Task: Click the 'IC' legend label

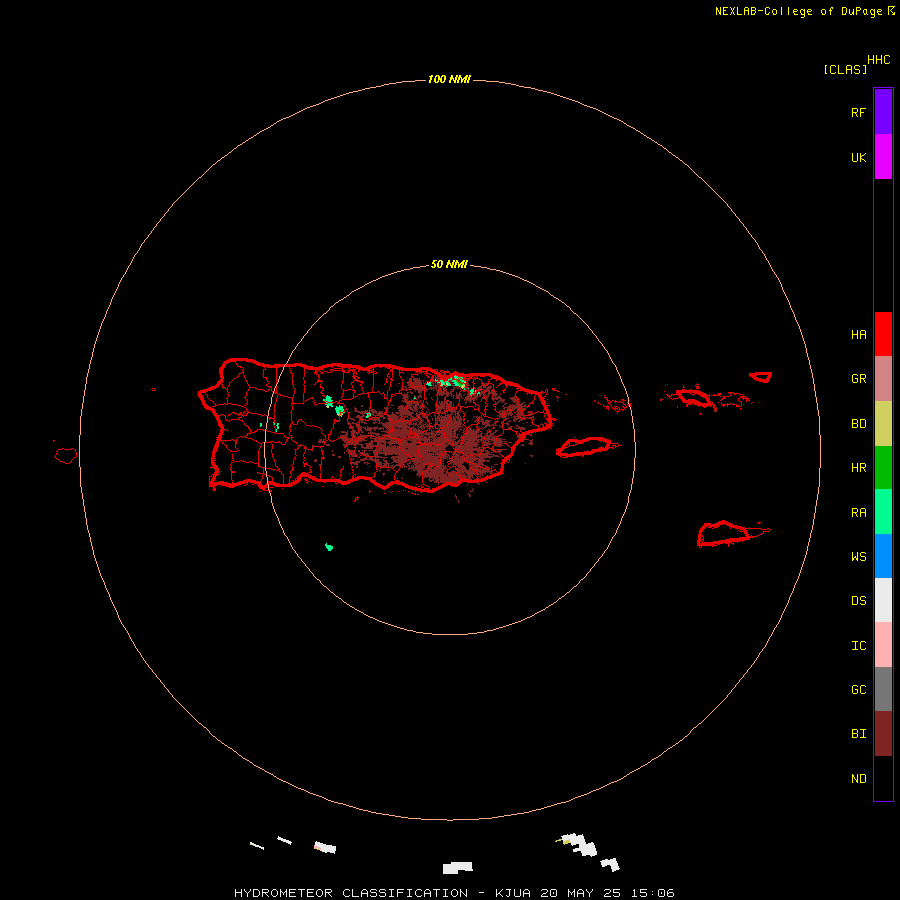Action: click(x=858, y=646)
